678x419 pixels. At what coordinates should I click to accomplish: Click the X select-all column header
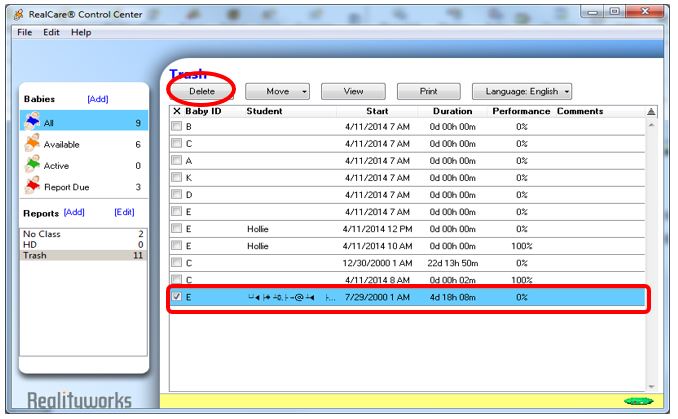click(176, 111)
